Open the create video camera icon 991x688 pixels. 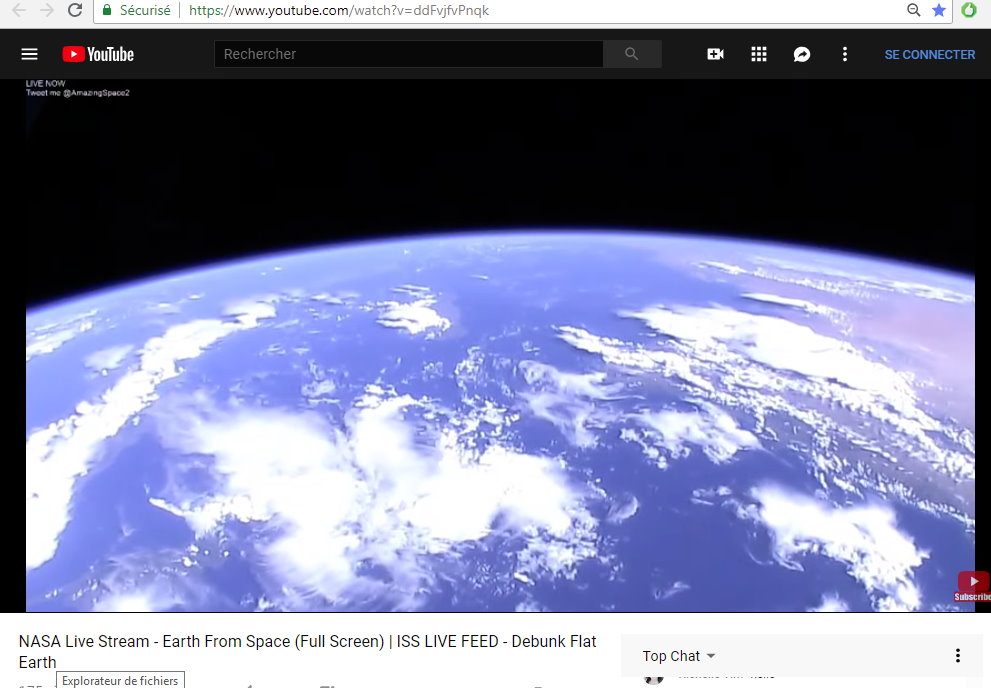pos(715,54)
